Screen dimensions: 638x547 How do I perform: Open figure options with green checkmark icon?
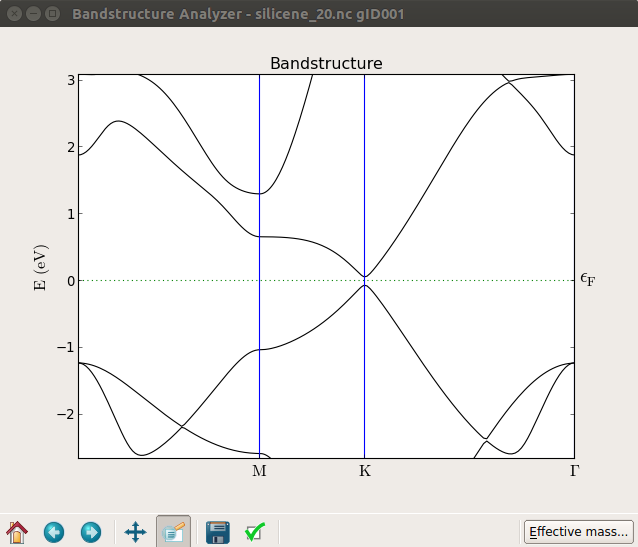pyautogui.click(x=255, y=532)
